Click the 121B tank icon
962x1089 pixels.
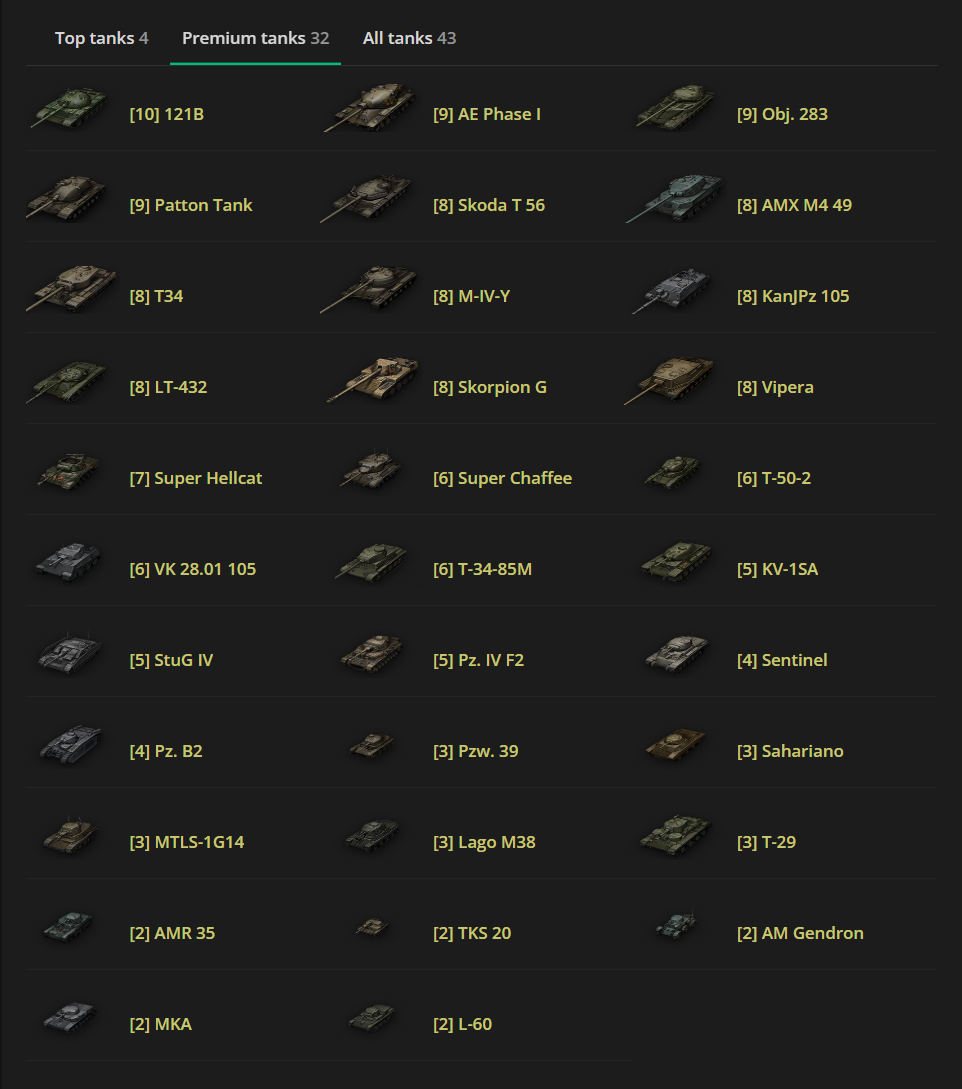69,108
